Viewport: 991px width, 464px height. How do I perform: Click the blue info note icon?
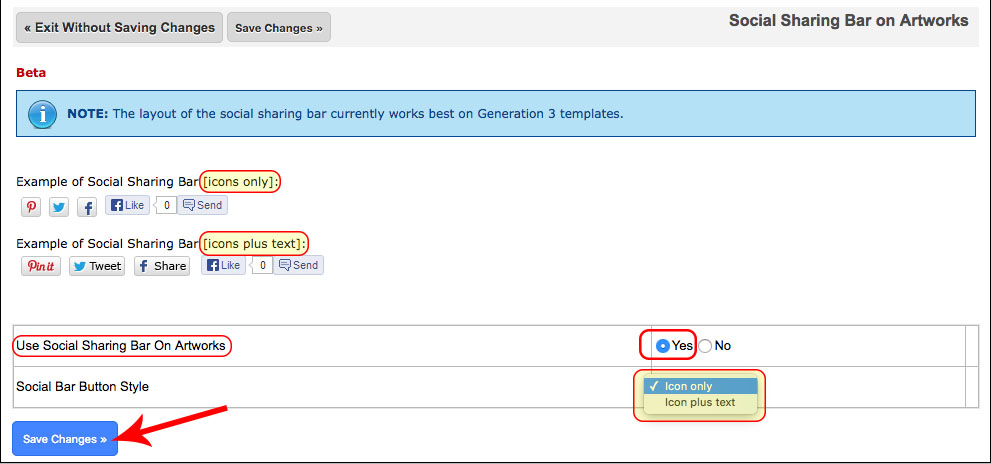(x=41, y=114)
